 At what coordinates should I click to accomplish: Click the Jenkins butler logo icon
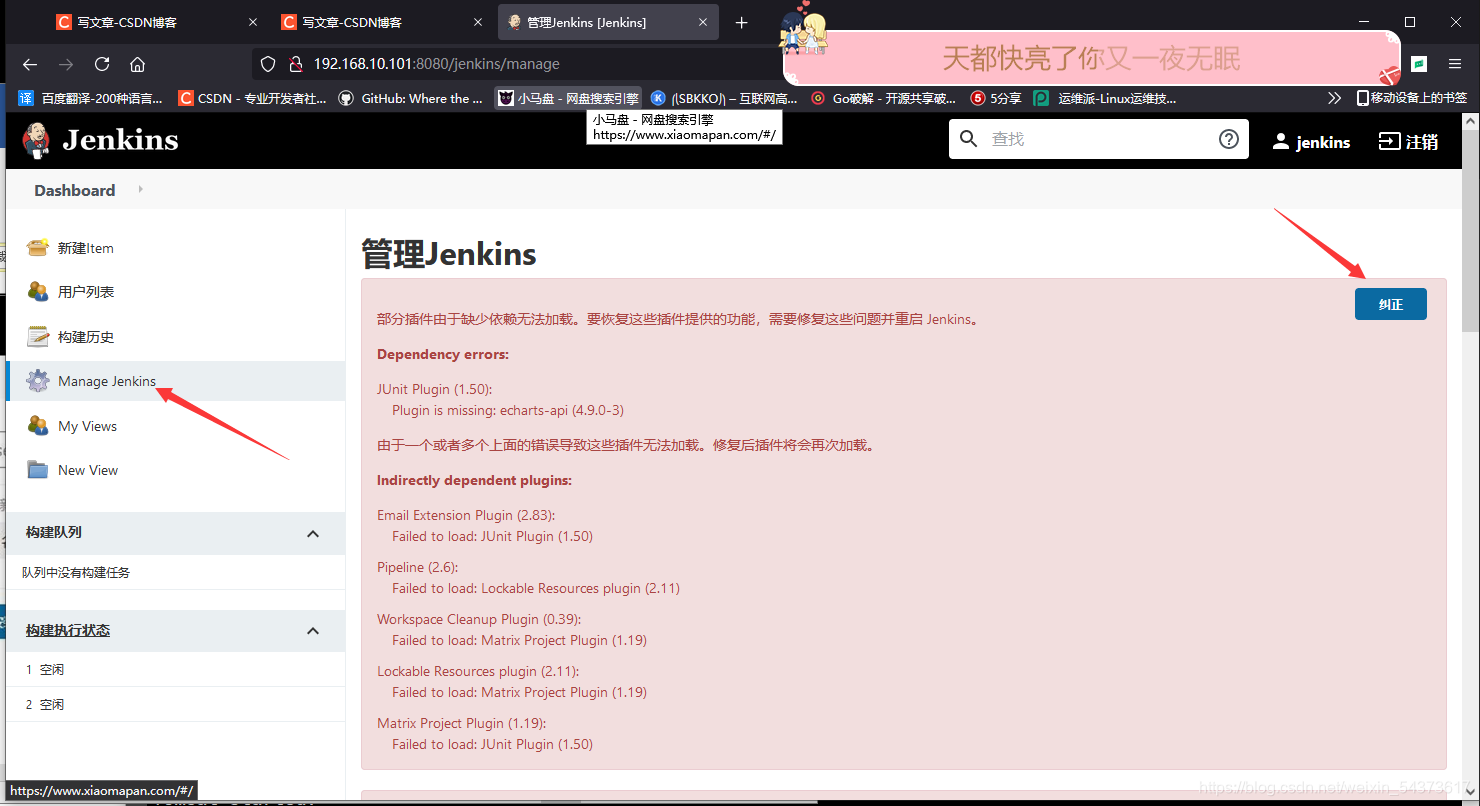tap(37, 140)
